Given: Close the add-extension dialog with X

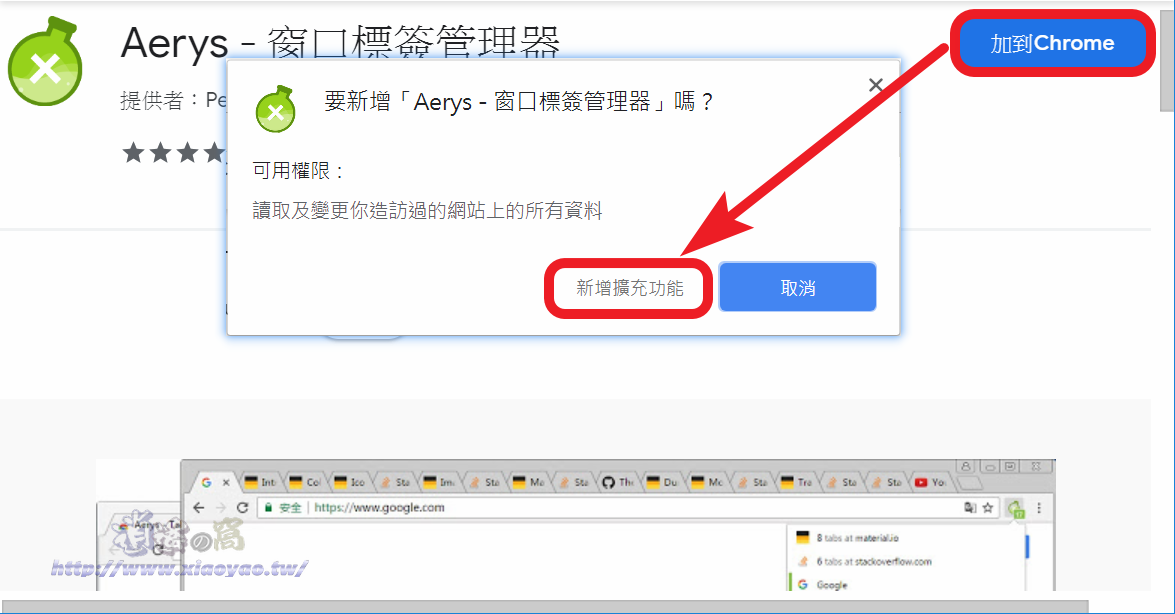Looking at the screenshot, I should (875, 85).
